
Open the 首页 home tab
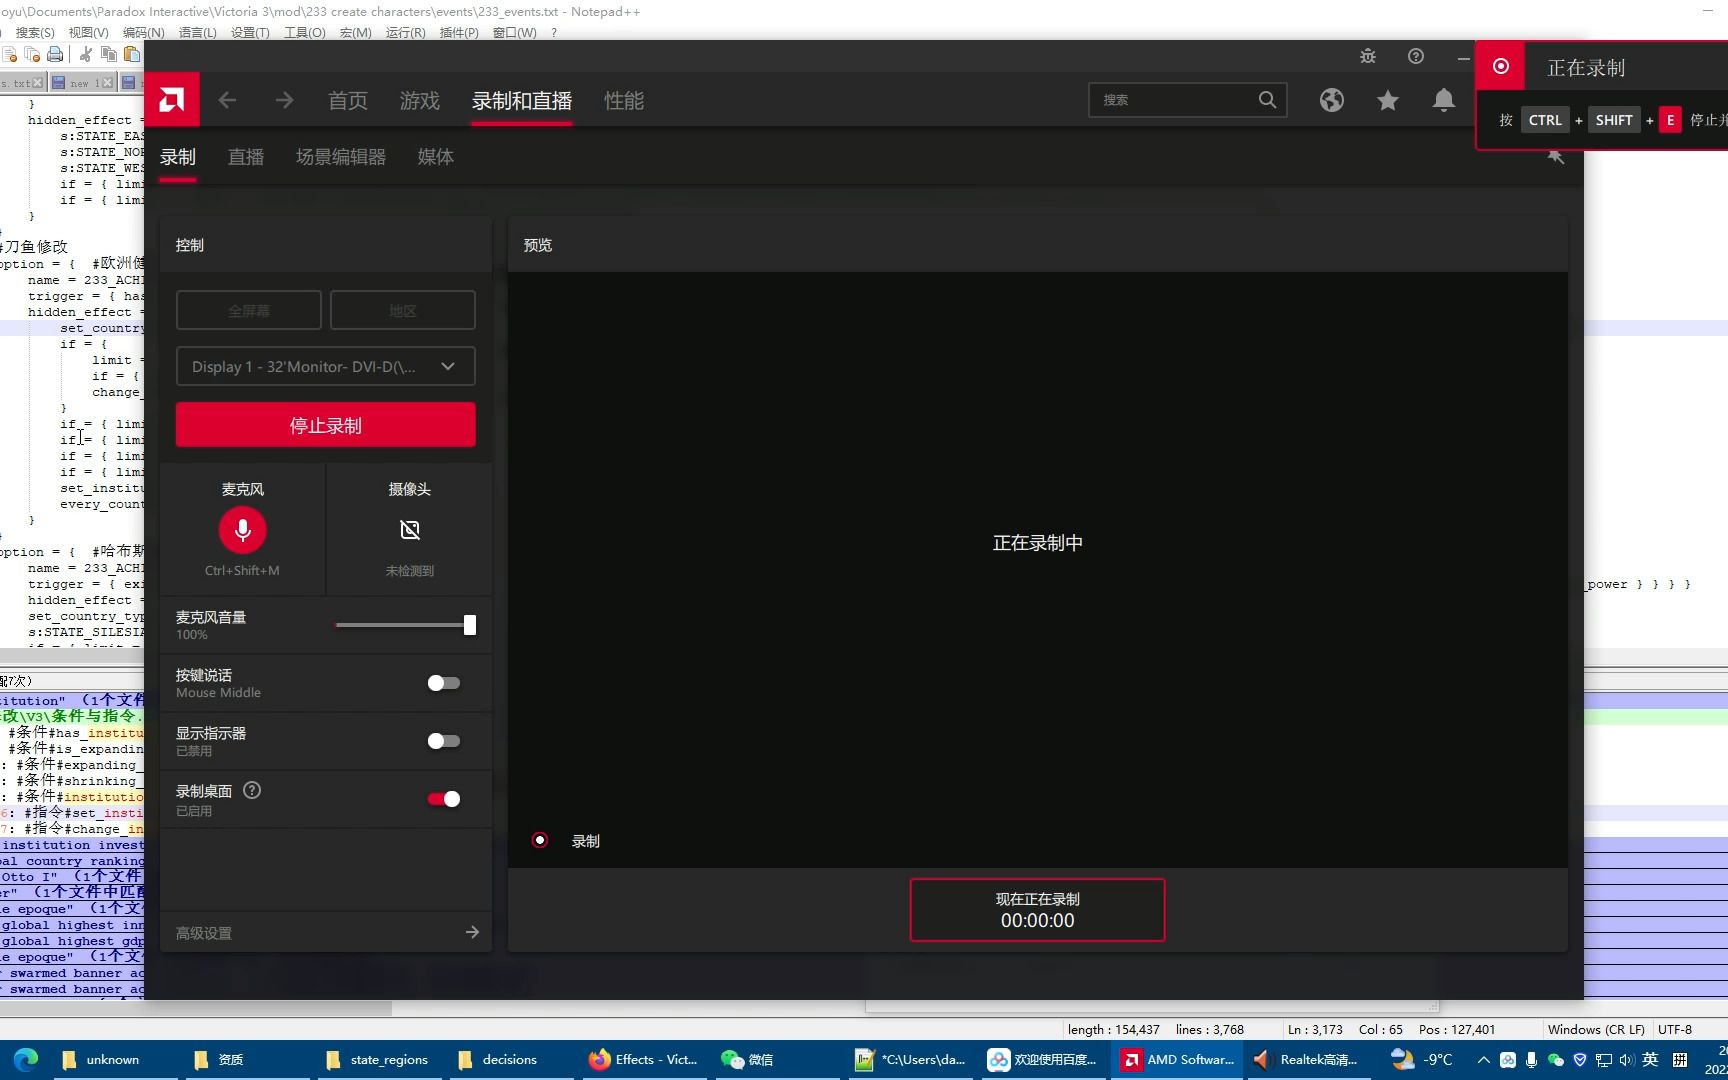click(348, 100)
